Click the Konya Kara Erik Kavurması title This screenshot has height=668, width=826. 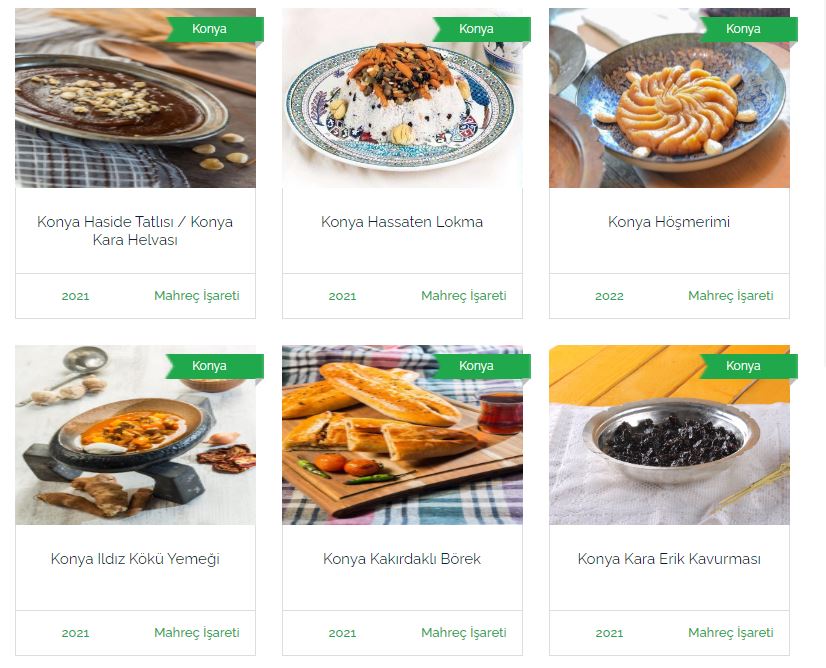coord(669,559)
